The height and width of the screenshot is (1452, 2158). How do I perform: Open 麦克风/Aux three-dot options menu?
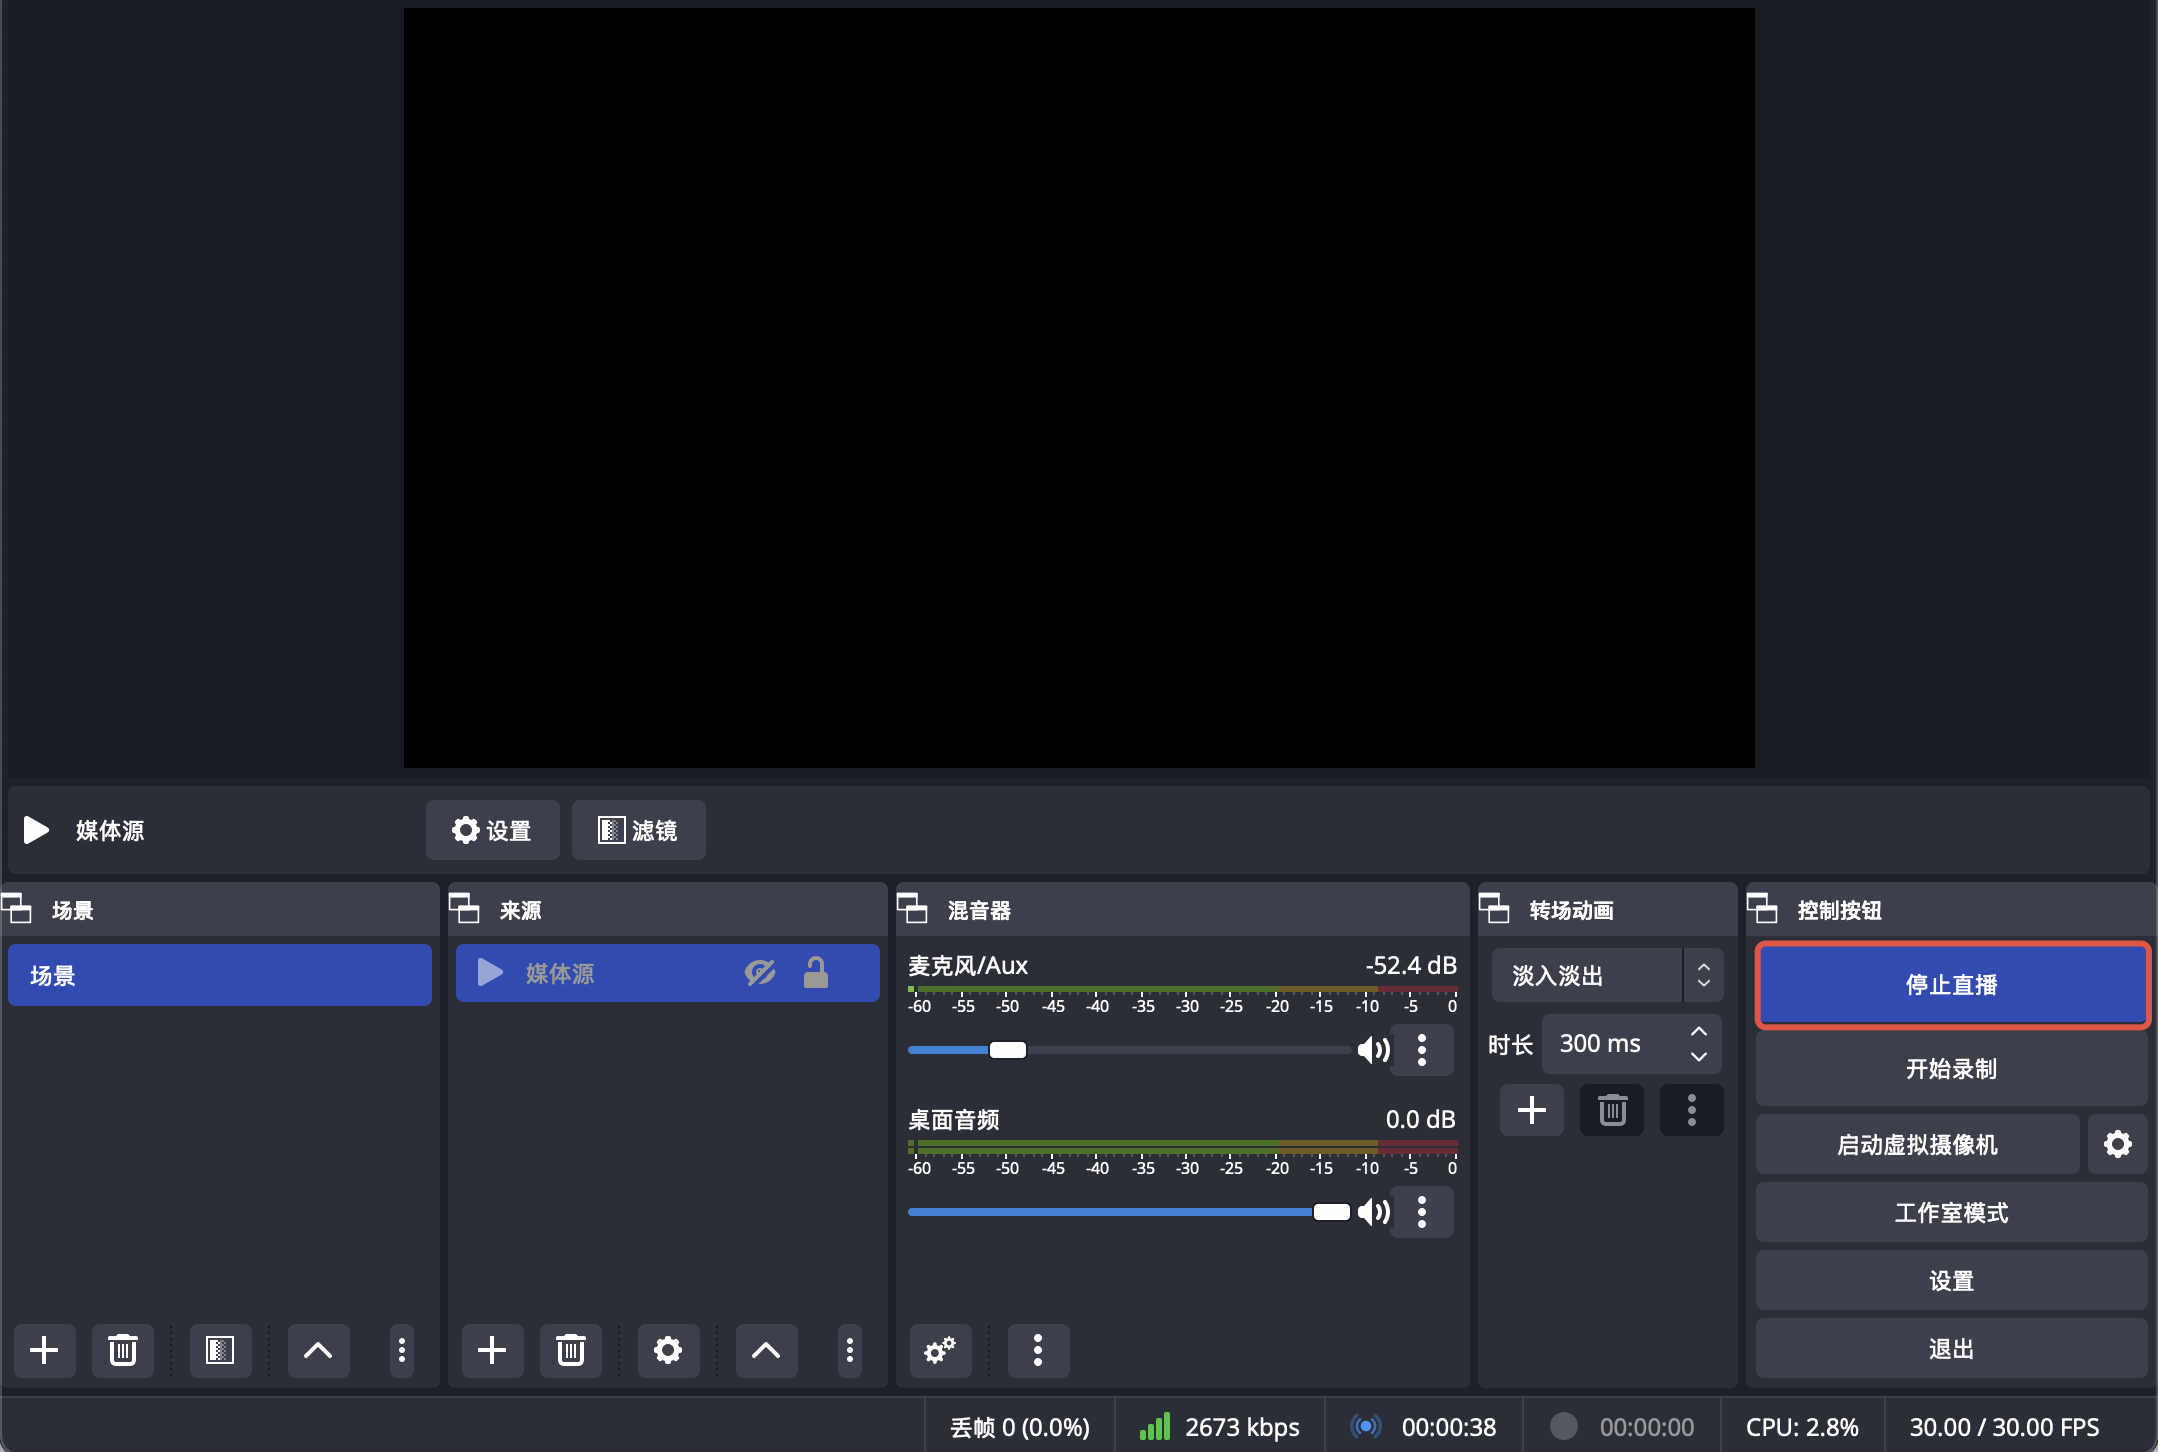pyautogui.click(x=1421, y=1050)
